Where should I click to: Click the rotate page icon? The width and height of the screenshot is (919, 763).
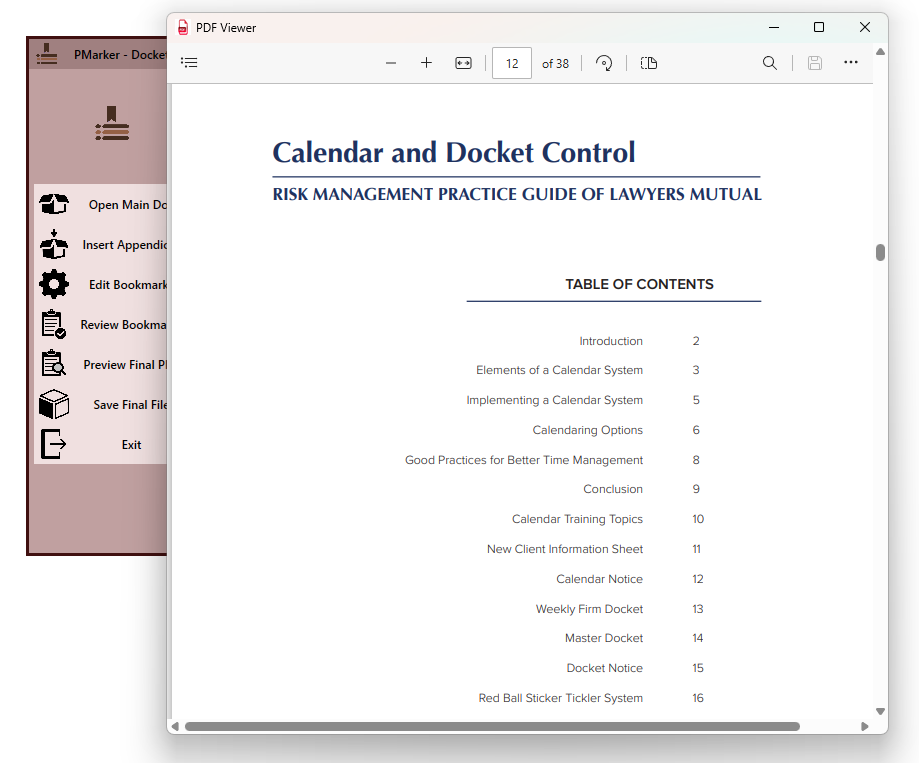604,63
